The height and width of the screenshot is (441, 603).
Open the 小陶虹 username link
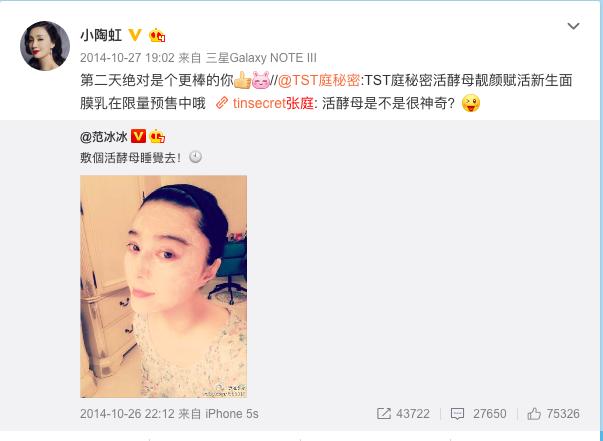tap(101, 35)
